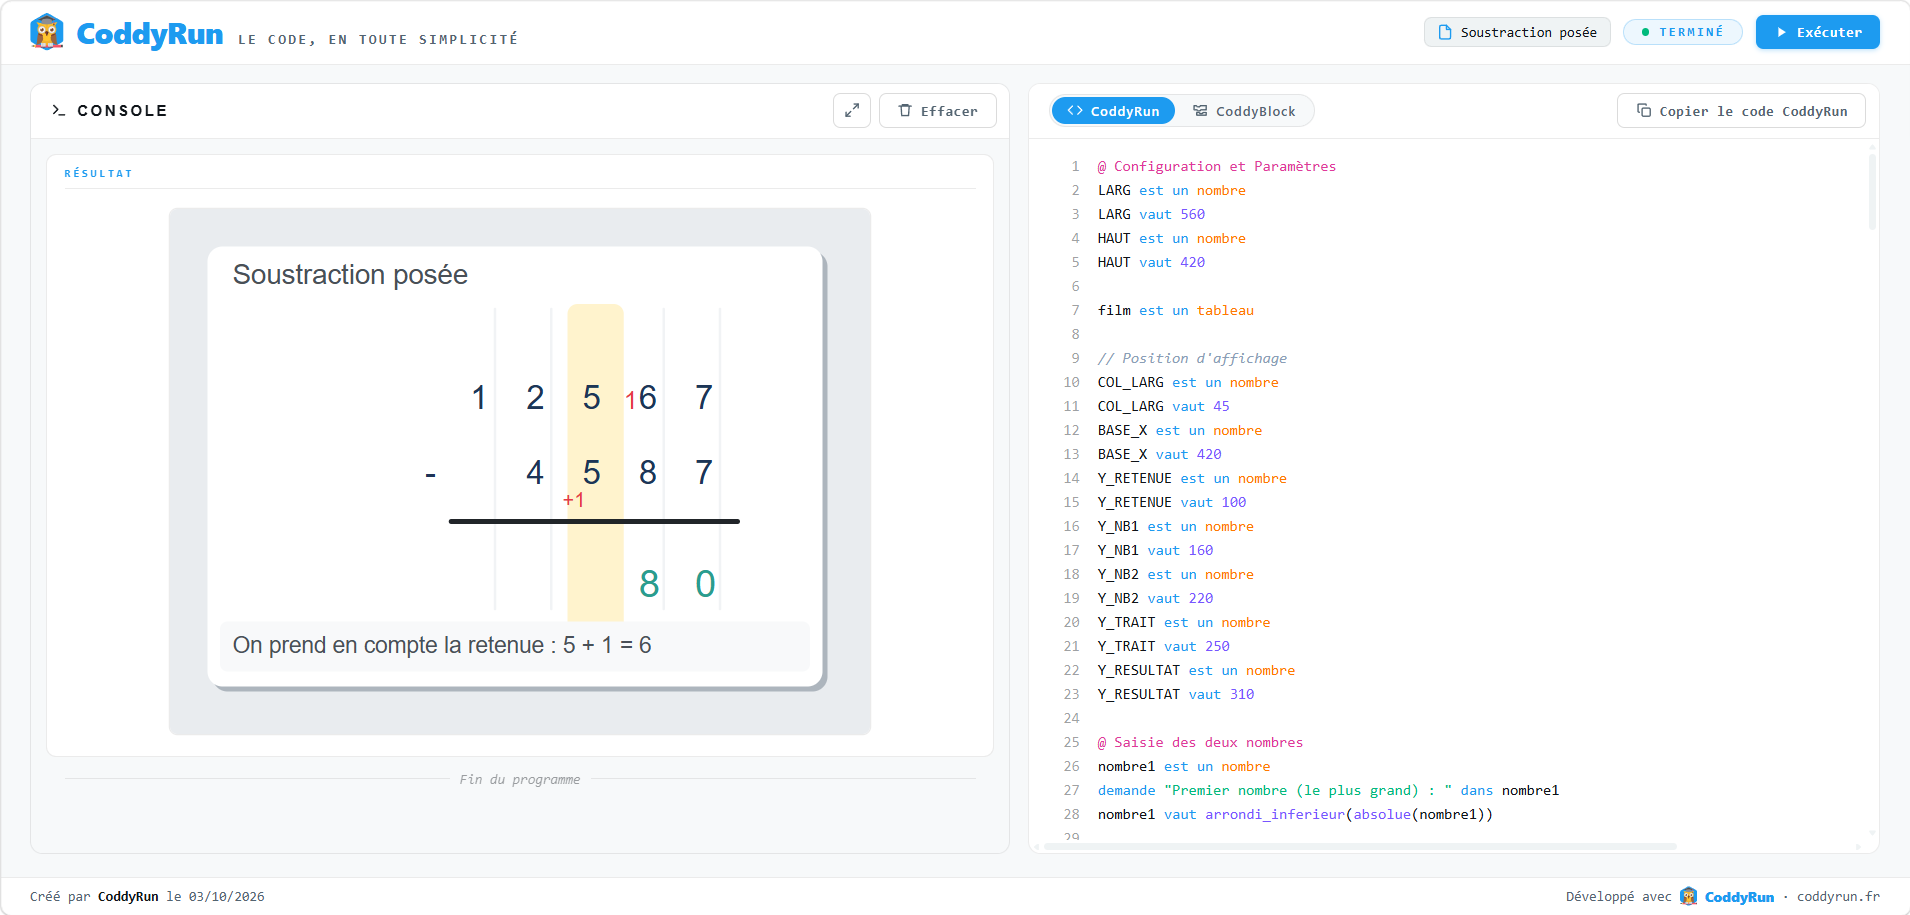
Task: Click section header "@ Saisie des deux nombres"
Action: [1200, 742]
